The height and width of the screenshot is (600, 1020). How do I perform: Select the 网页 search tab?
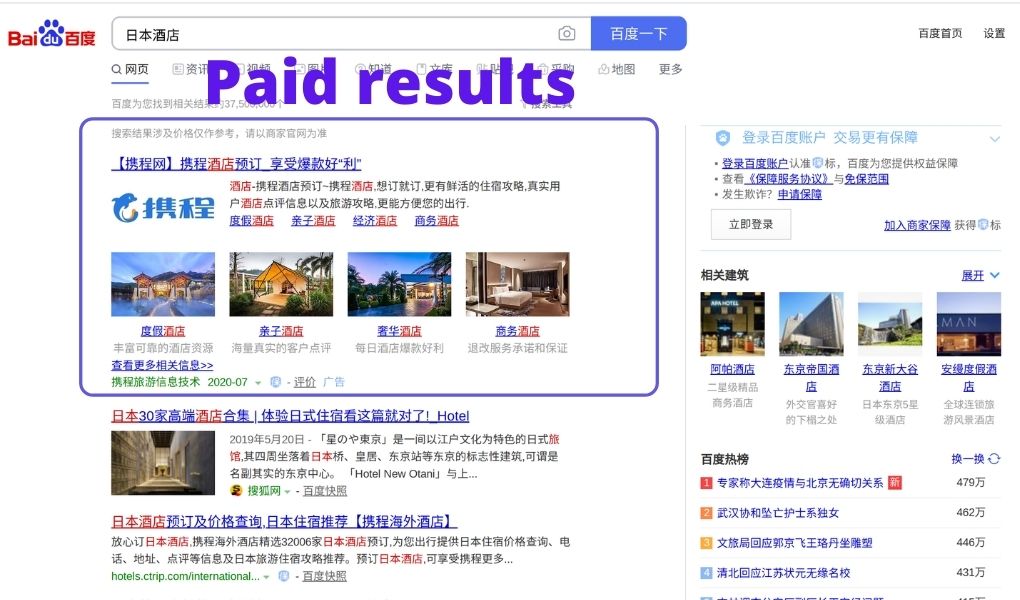[x=130, y=69]
